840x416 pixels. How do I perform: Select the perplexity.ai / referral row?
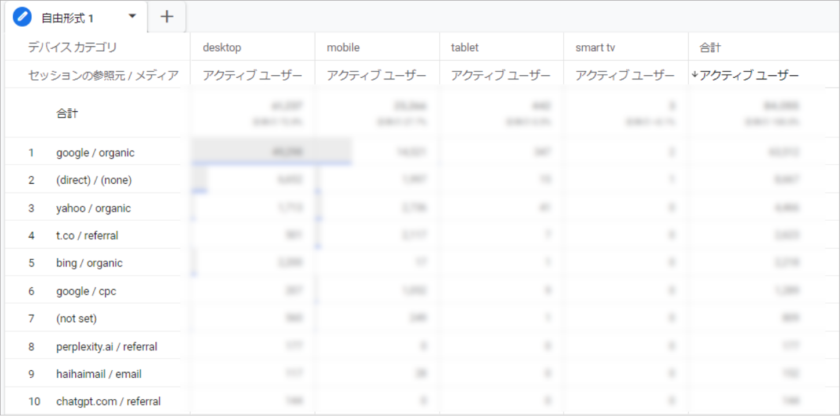click(x=107, y=347)
